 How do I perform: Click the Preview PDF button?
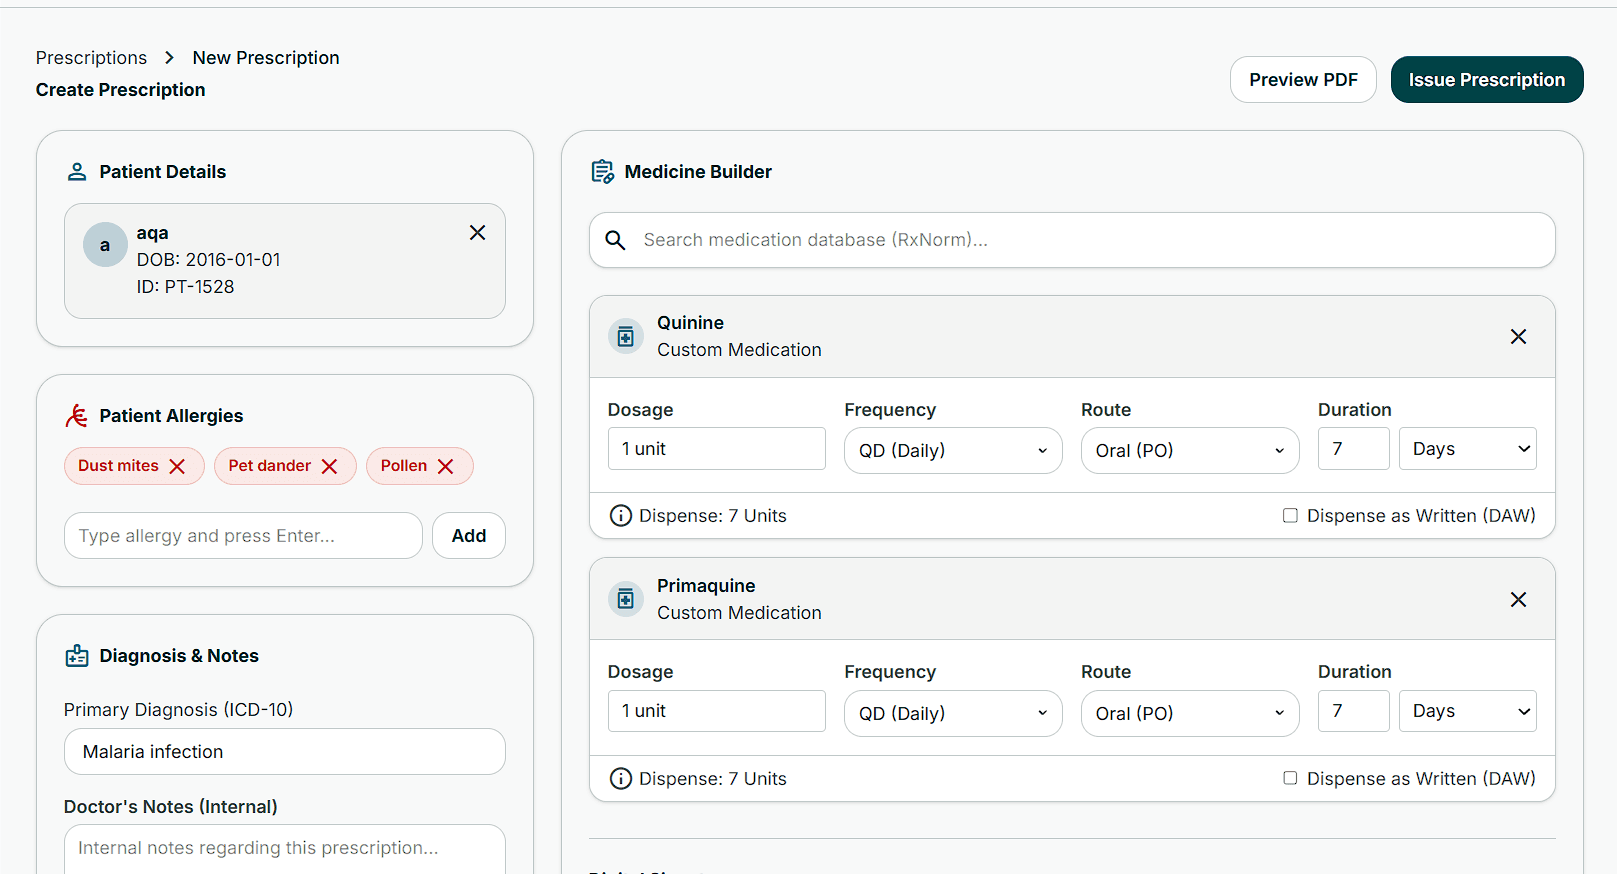tap(1303, 80)
